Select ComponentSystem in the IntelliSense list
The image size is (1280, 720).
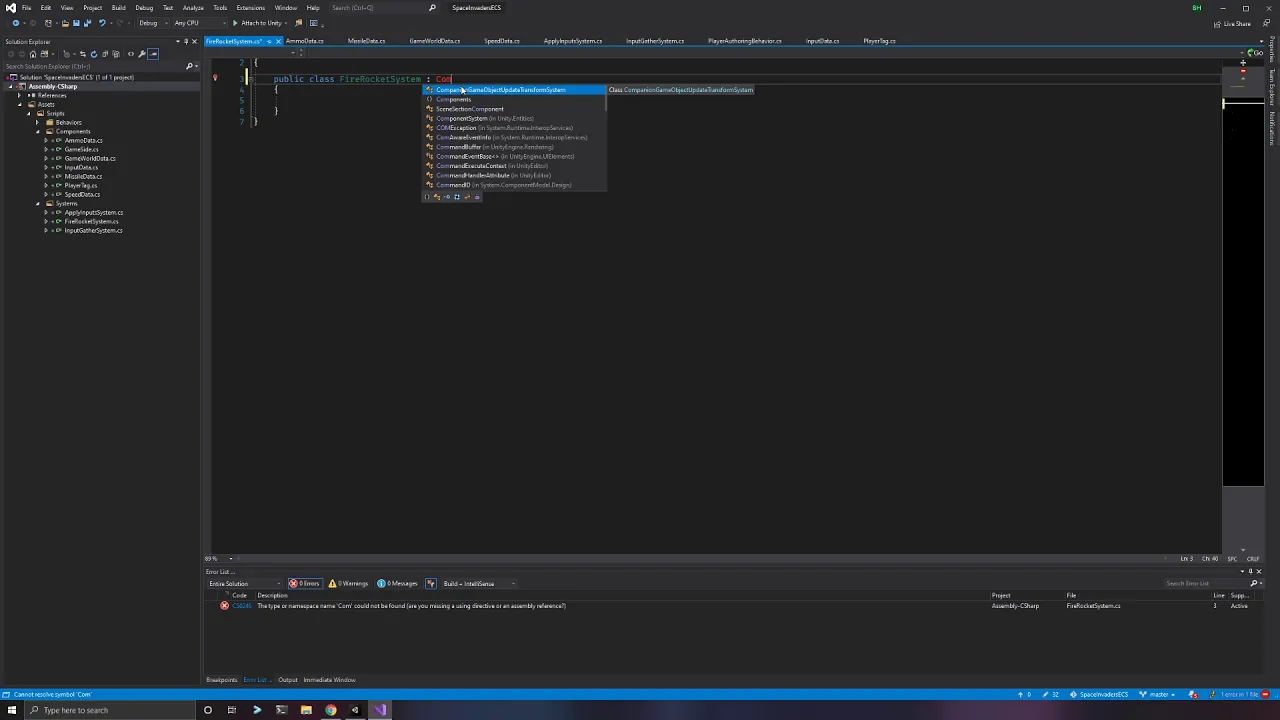coord(514,118)
